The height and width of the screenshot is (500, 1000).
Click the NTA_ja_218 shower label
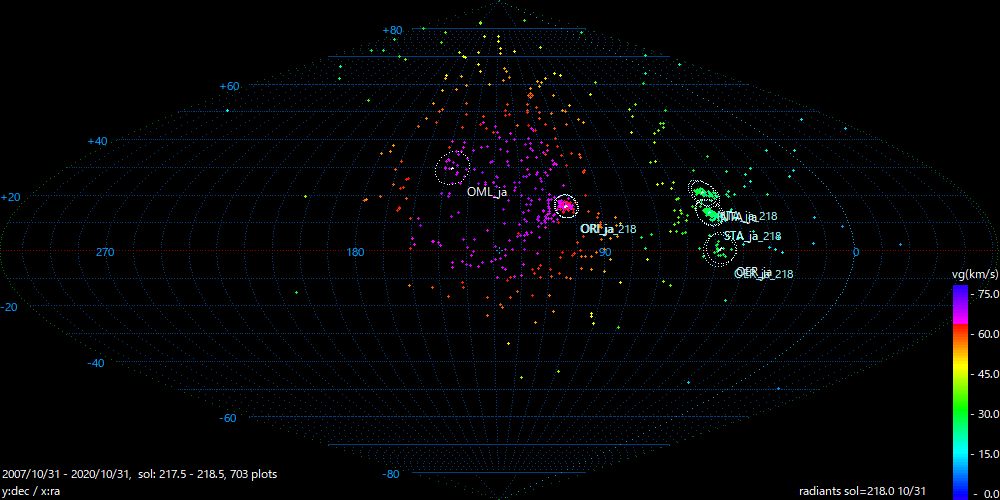749,216
